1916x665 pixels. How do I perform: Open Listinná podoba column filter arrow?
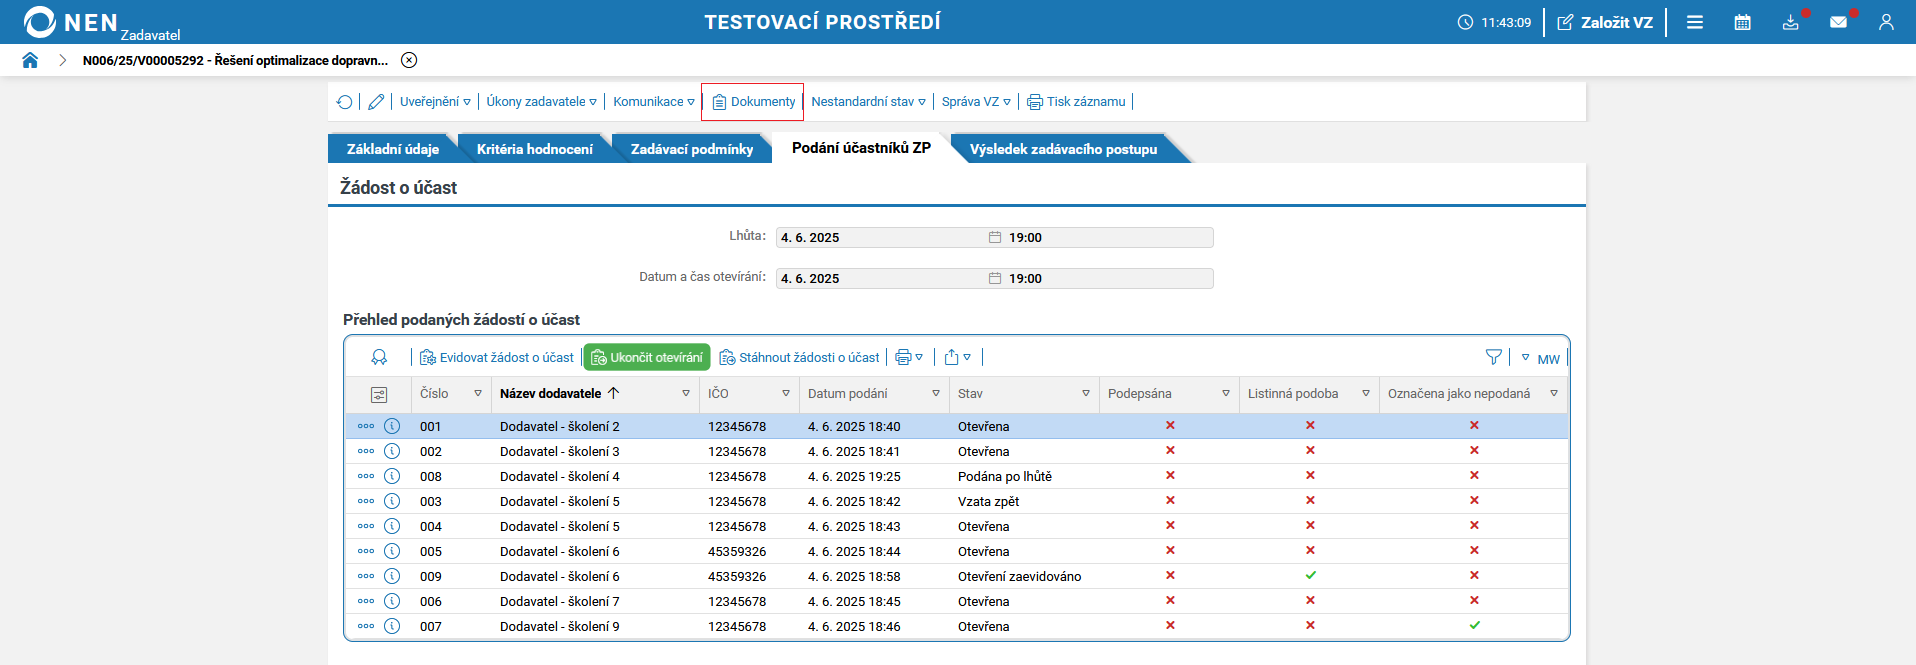coord(1366,394)
